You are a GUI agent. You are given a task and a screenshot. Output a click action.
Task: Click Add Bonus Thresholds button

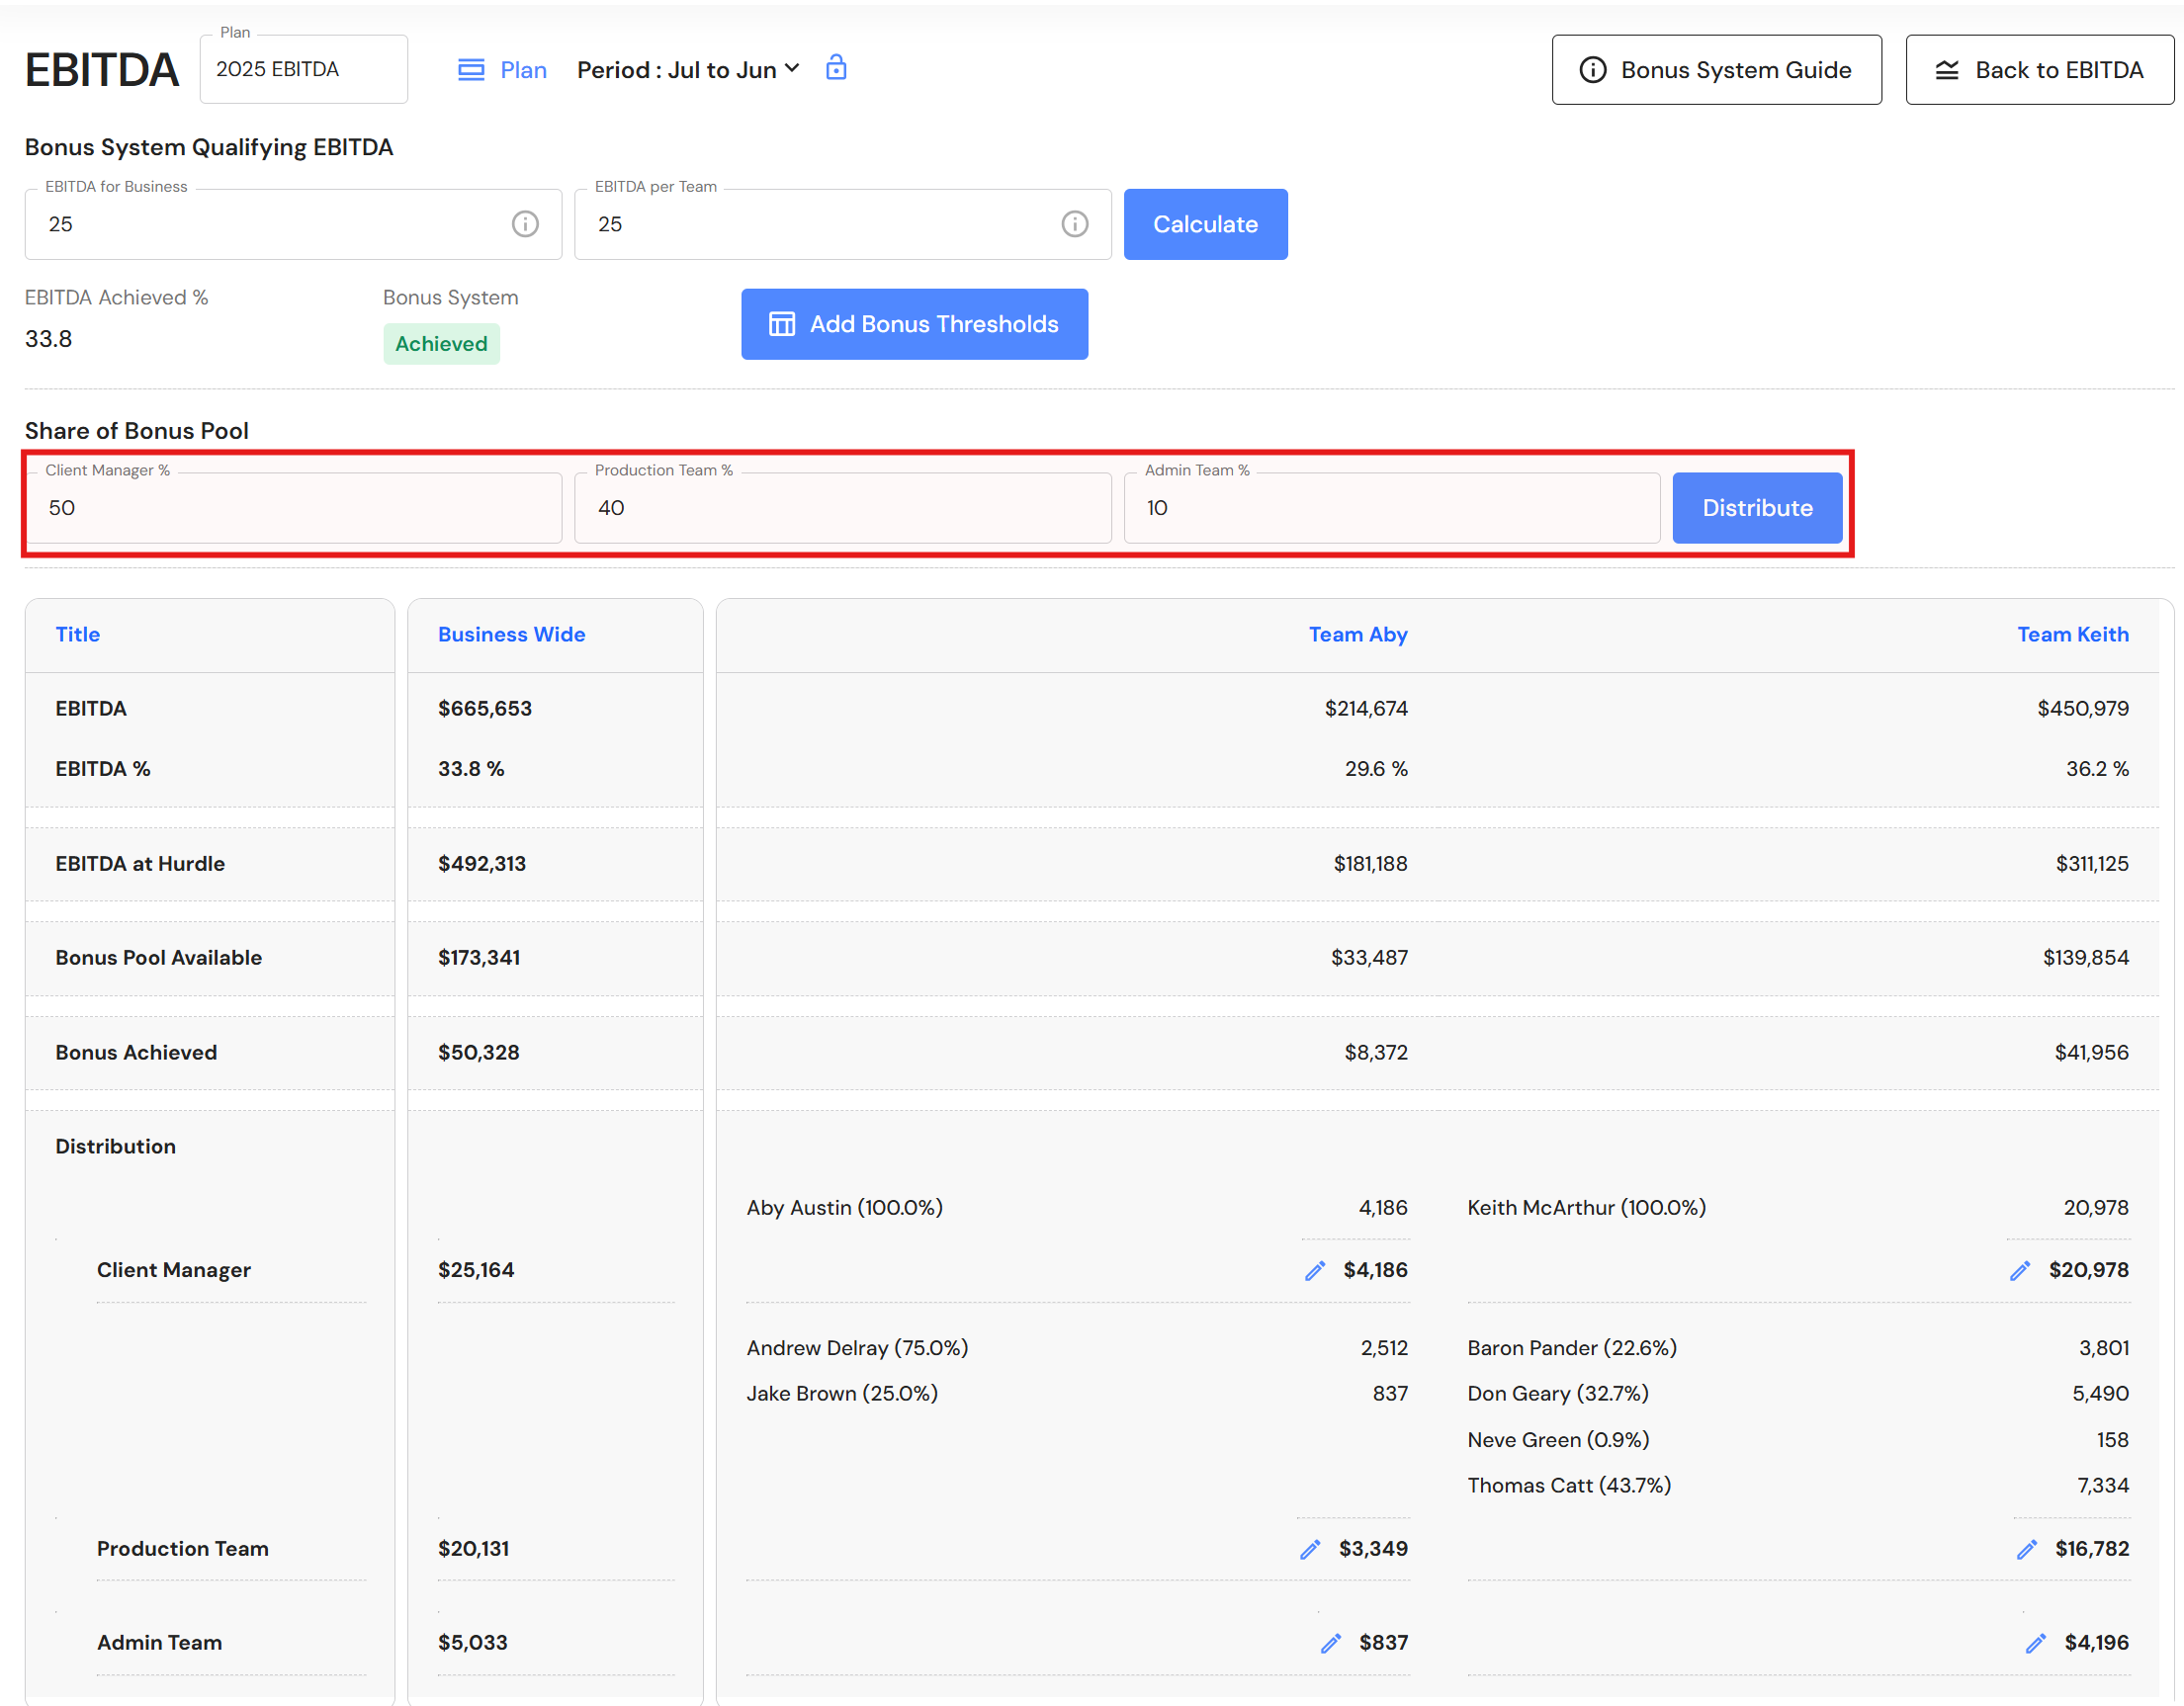[914, 324]
